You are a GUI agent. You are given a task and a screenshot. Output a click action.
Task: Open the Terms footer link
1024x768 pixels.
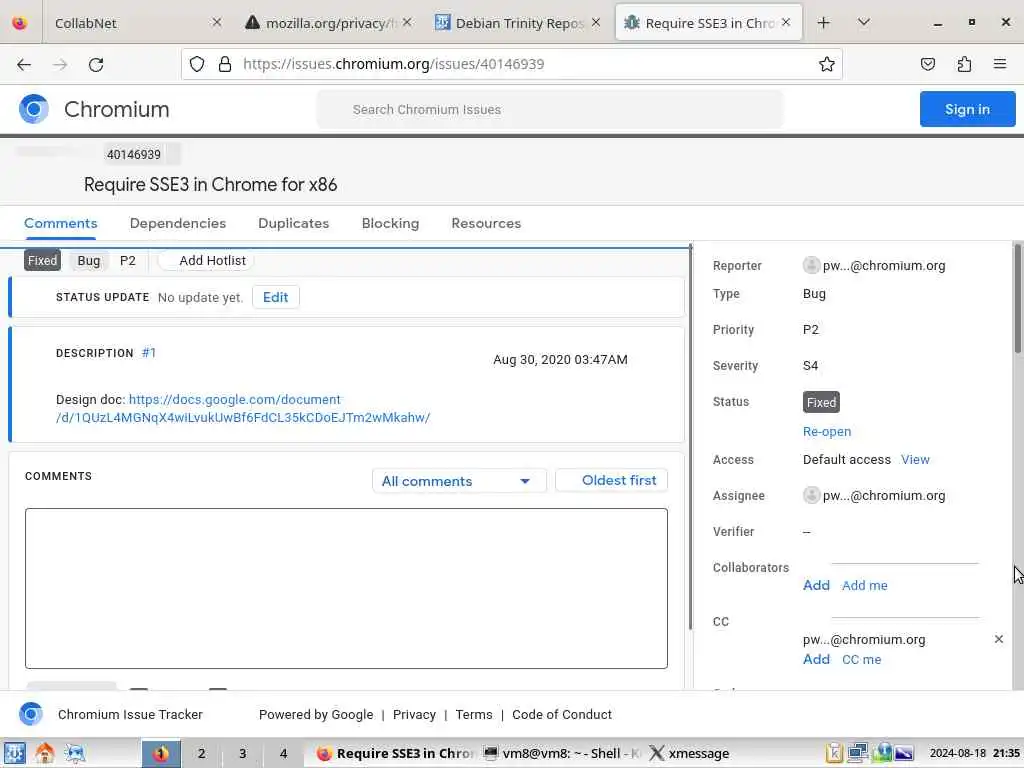point(473,714)
